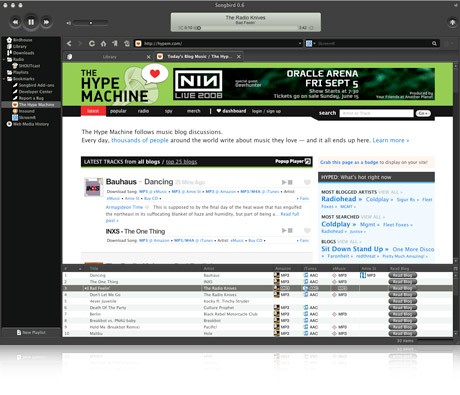The height and width of the screenshot is (395, 460).
Task: Click the previous track button
Action: 16,22
